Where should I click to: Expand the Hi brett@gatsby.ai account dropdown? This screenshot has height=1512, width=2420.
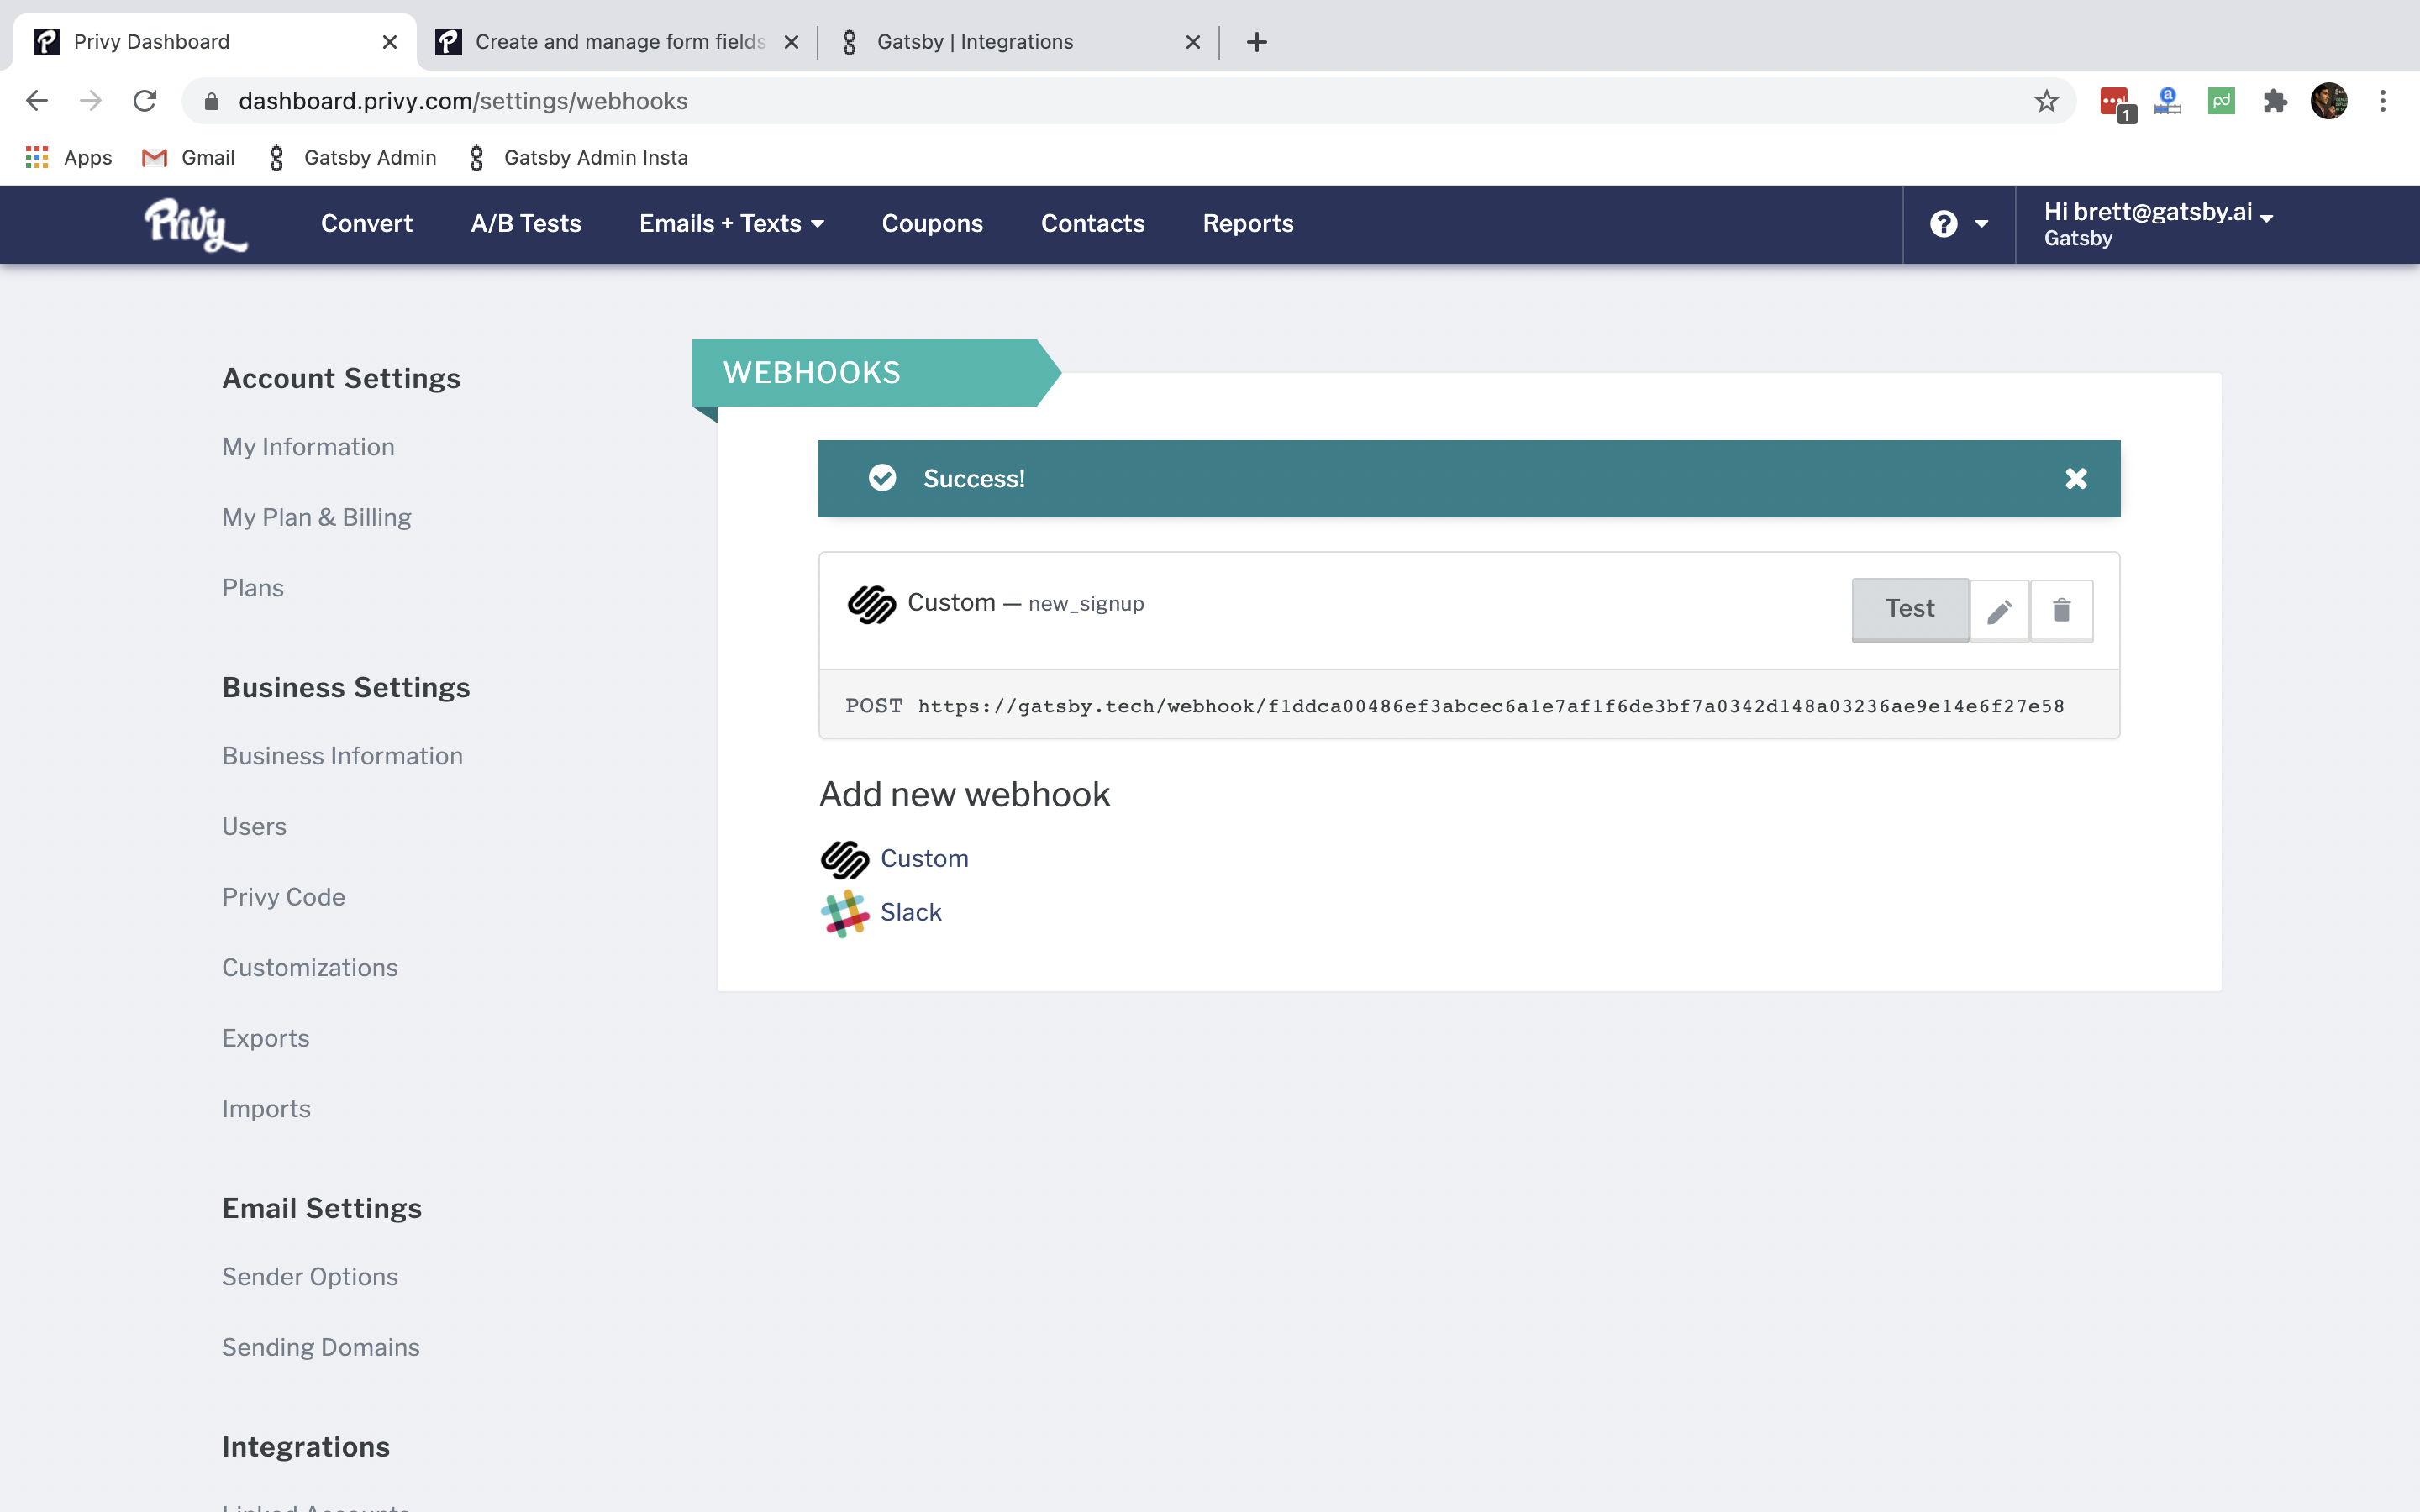pyautogui.click(x=2158, y=224)
